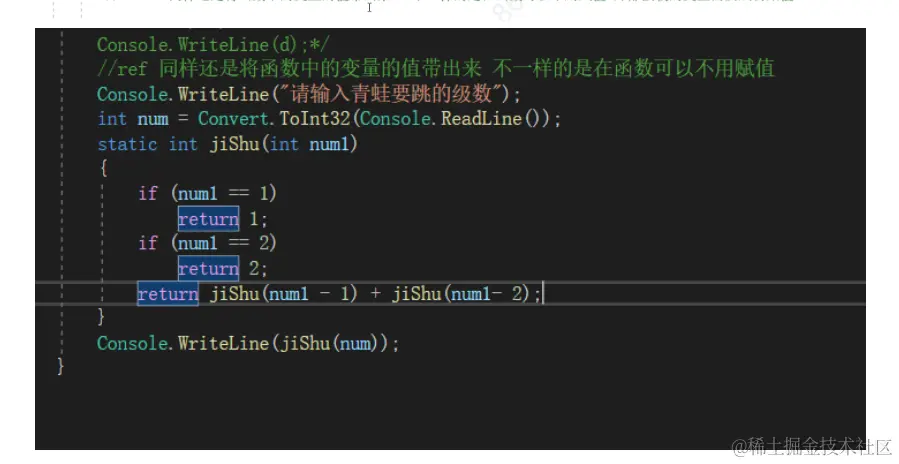Click 'return' on the recursive call line
This screenshot has height=464, width=899.
pos(168,294)
